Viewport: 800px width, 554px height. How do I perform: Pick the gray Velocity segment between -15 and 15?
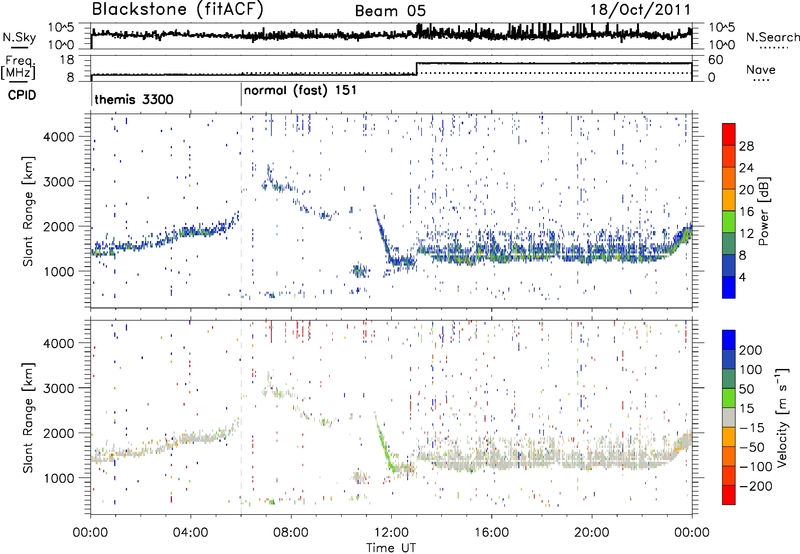click(x=729, y=417)
